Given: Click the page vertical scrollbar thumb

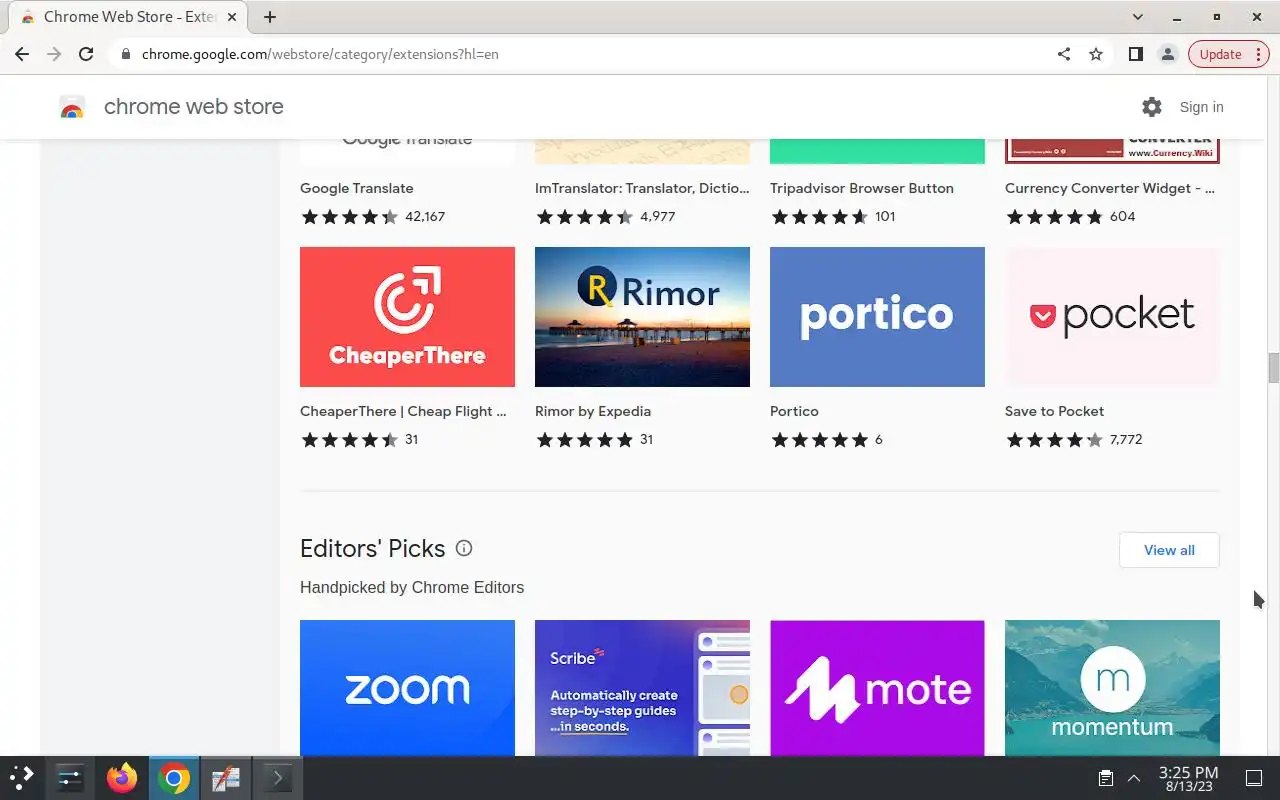Looking at the screenshot, I should click(1274, 367).
